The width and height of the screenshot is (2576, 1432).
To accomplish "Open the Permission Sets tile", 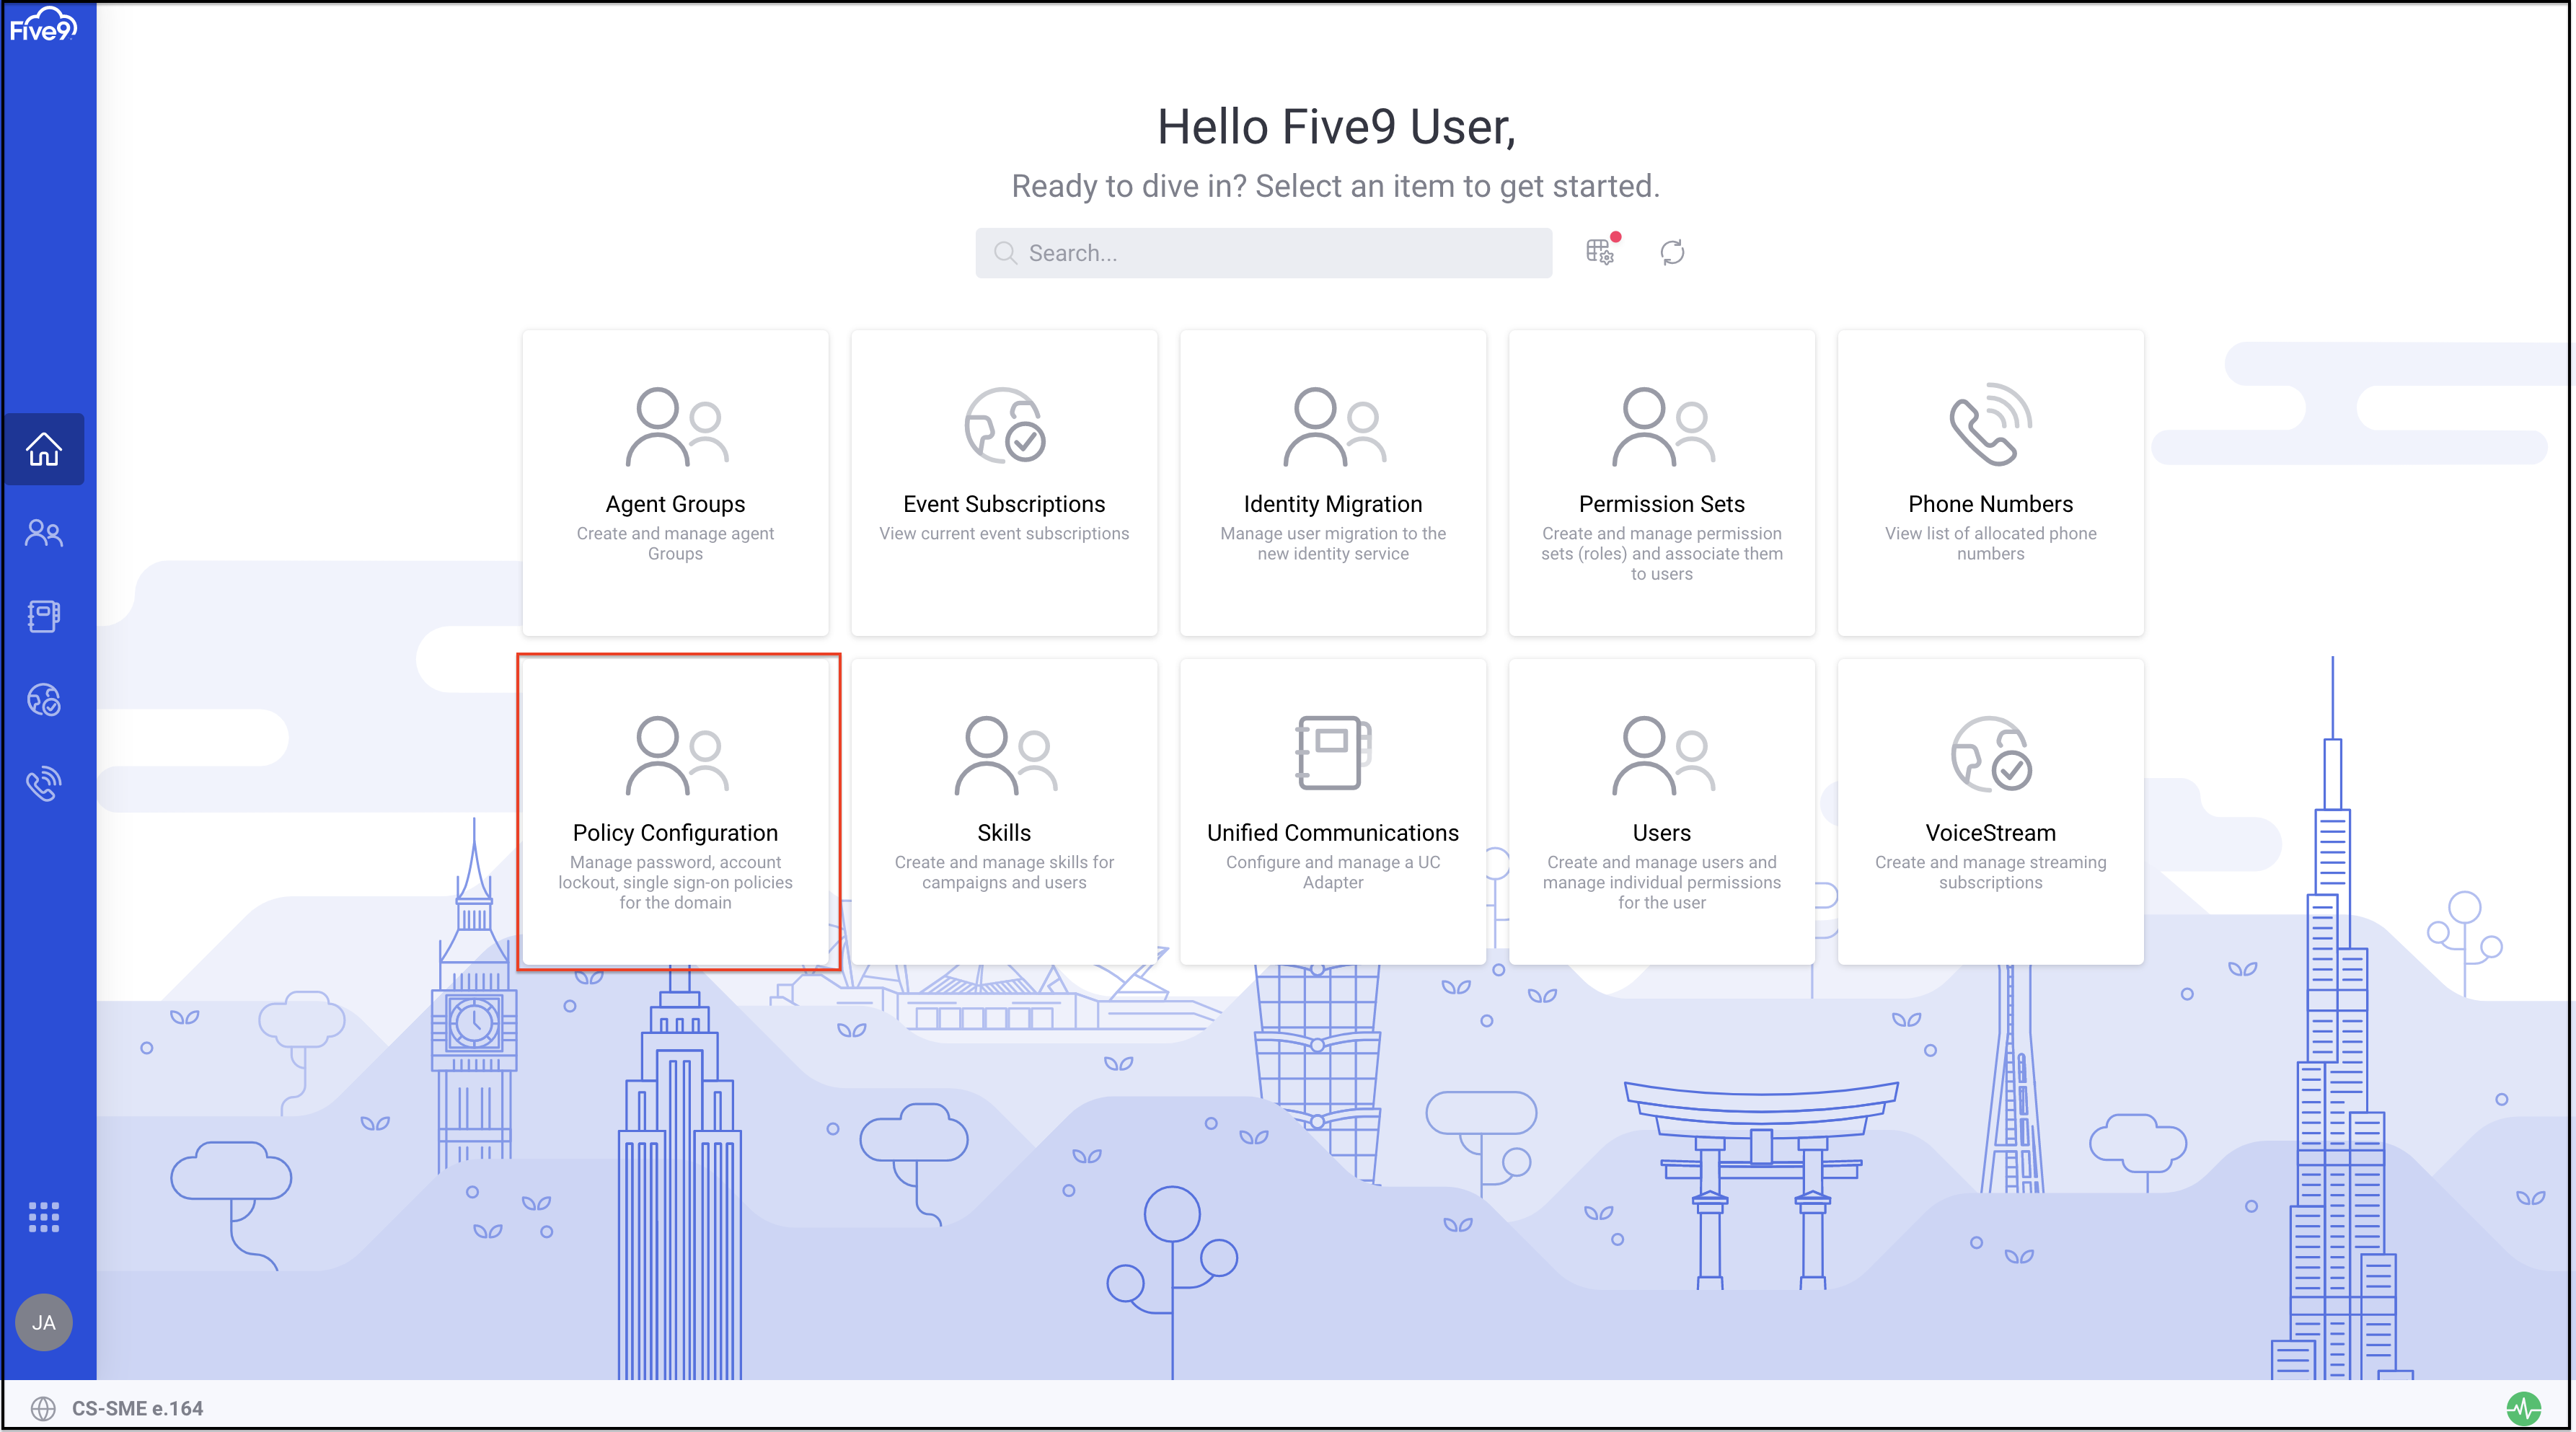I will pyautogui.click(x=1662, y=483).
